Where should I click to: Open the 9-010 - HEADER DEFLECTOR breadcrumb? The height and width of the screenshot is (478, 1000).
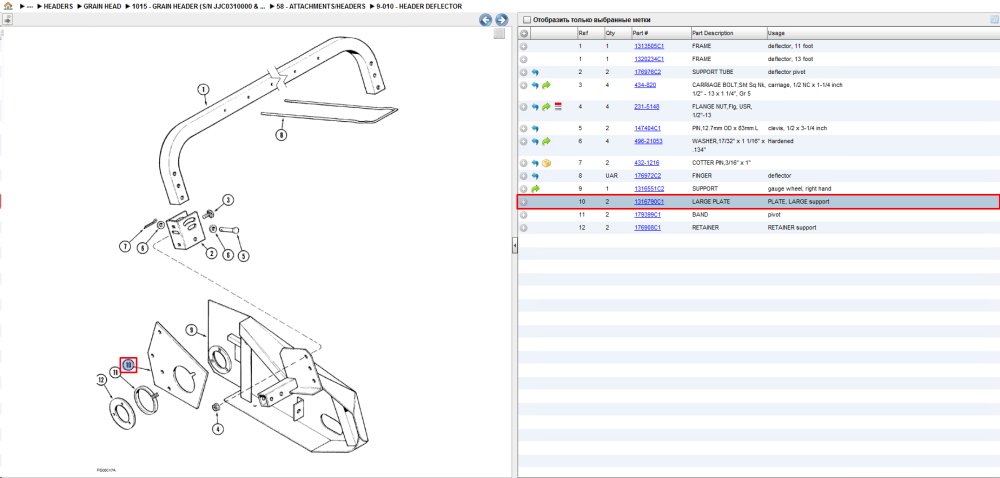click(x=419, y=6)
